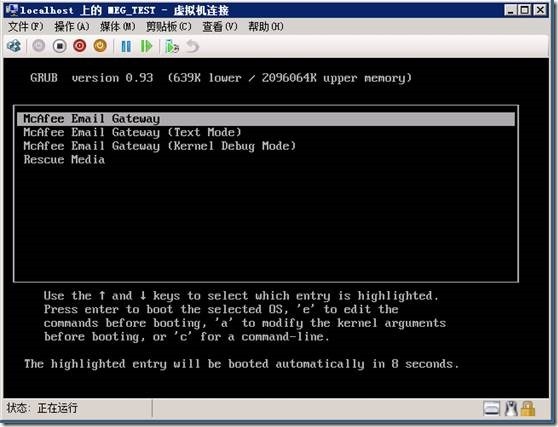Click the mouse status bar icon
The height and width of the screenshot is (427, 558).
[x=511, y=408]
